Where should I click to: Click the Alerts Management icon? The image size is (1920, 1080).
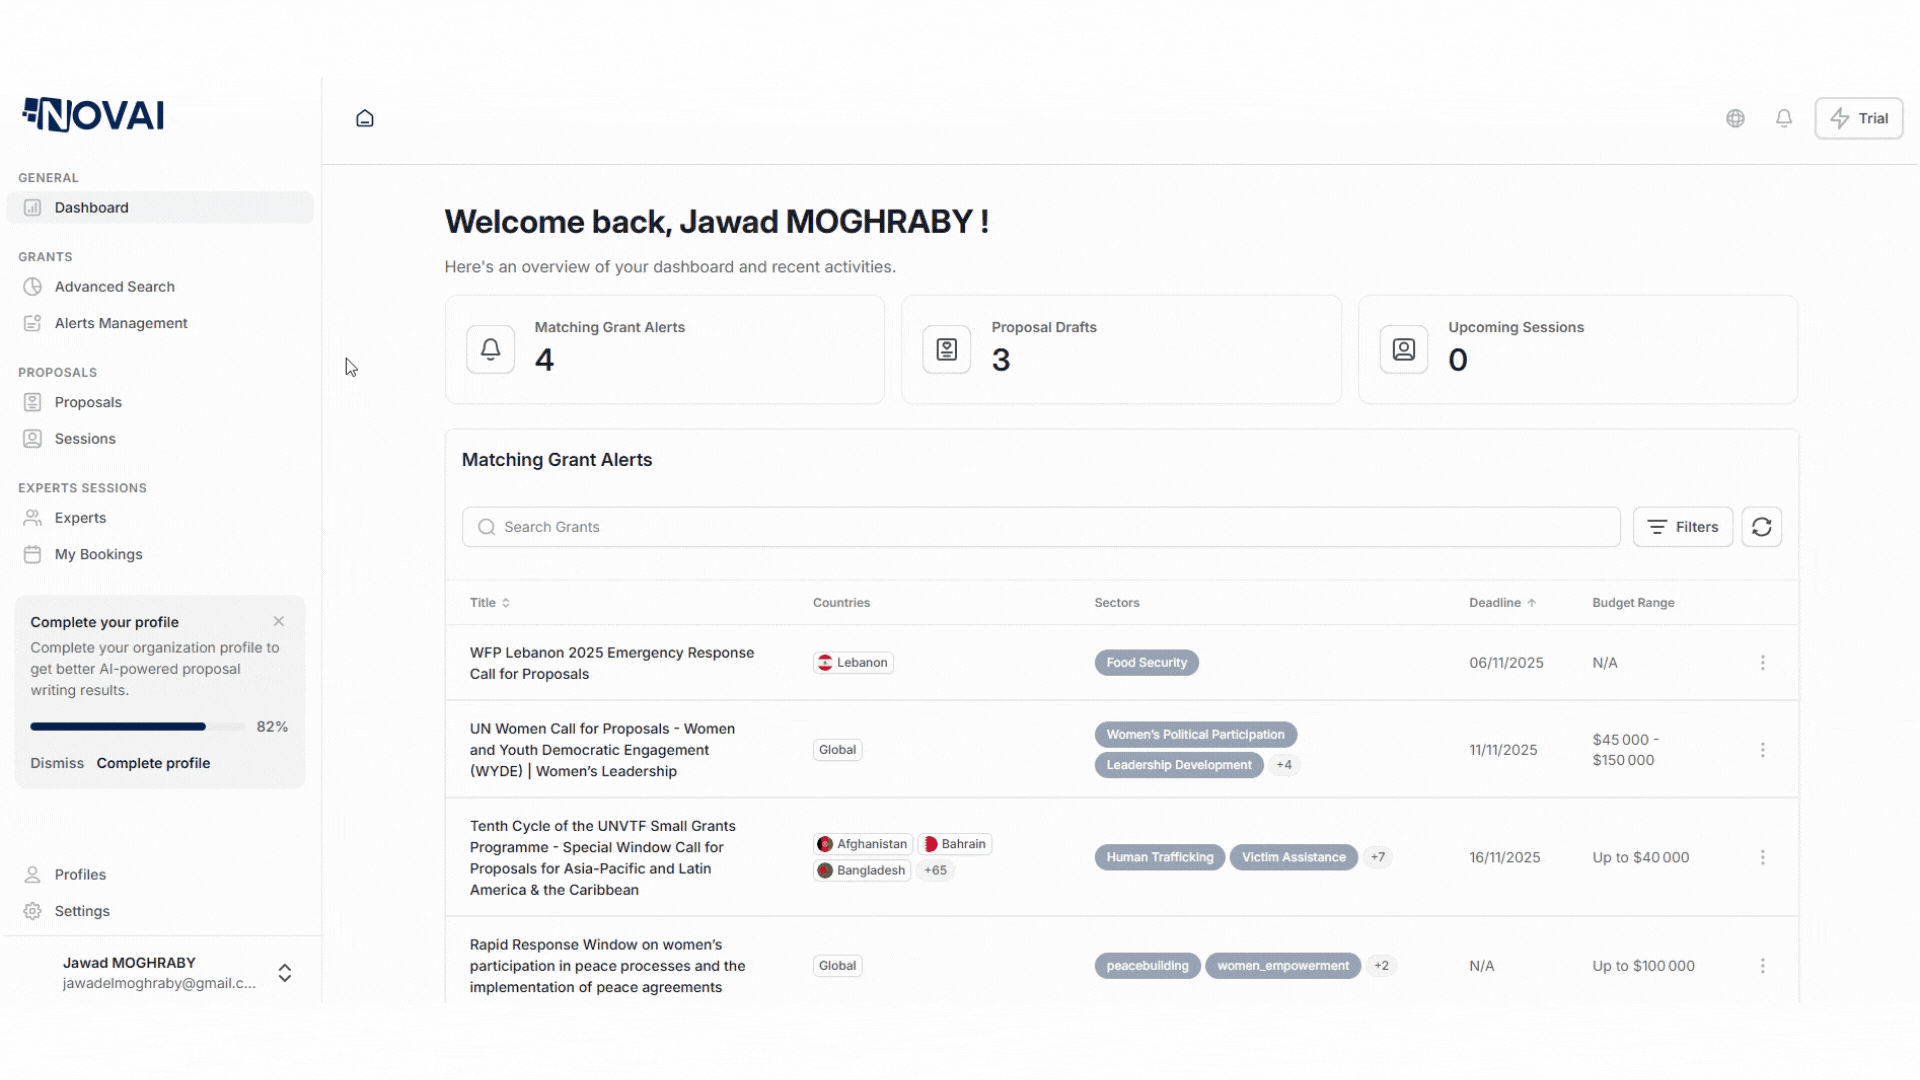pyautogui.click(x=33, y=323)
